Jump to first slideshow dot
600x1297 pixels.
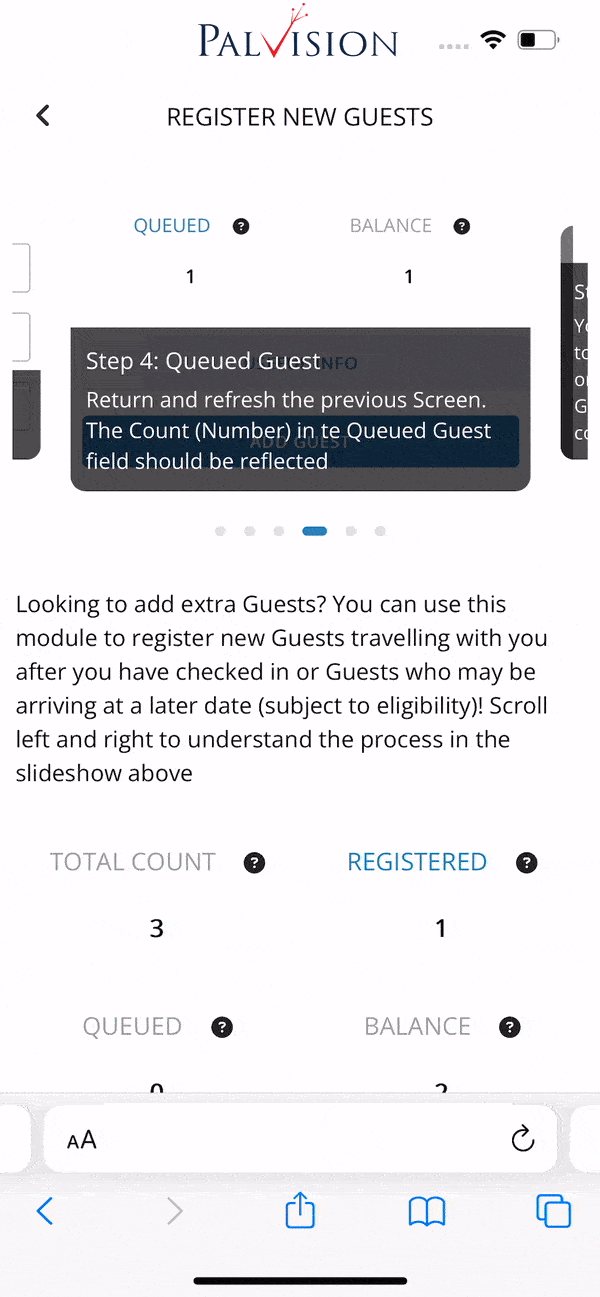coord(220,531)
